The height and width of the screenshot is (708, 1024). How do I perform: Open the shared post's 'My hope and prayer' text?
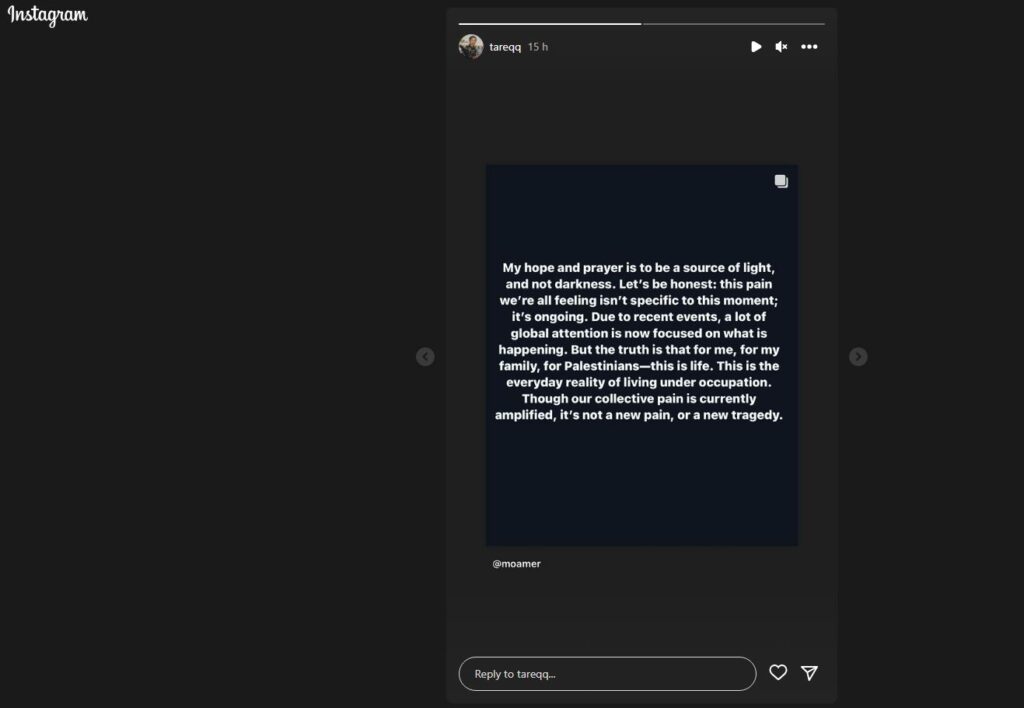(639, 341)
